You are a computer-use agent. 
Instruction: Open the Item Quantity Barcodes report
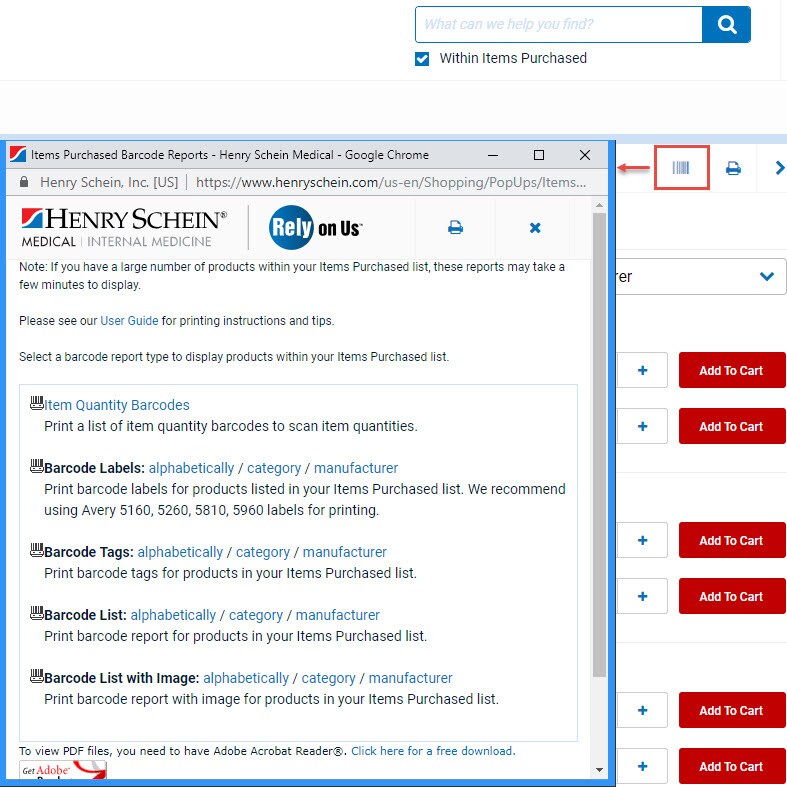(x=117, y=405)
